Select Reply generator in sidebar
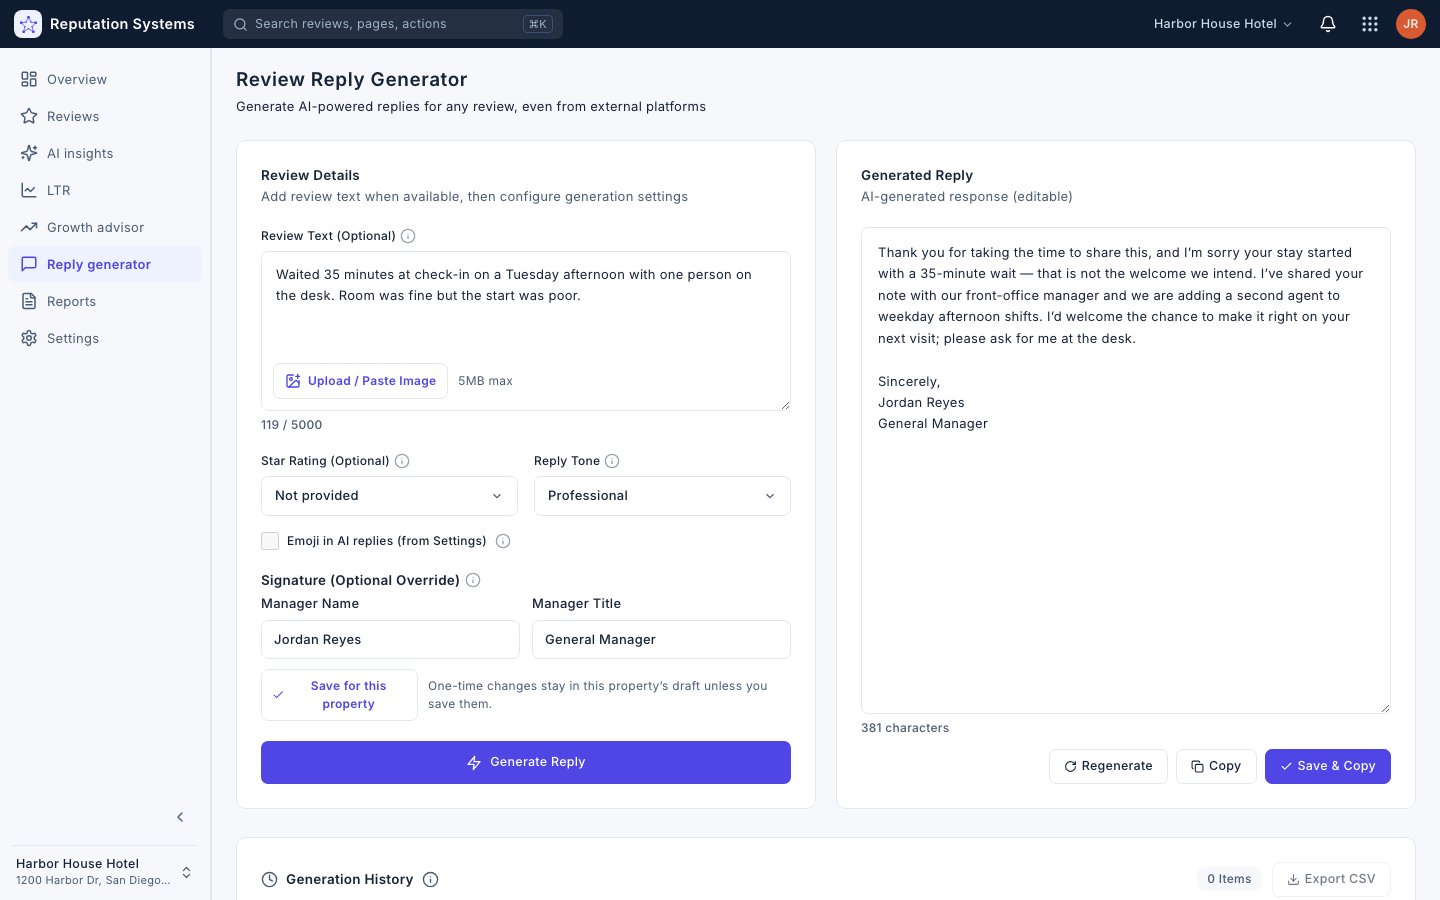1440x900 pixels. click(105, 264)
